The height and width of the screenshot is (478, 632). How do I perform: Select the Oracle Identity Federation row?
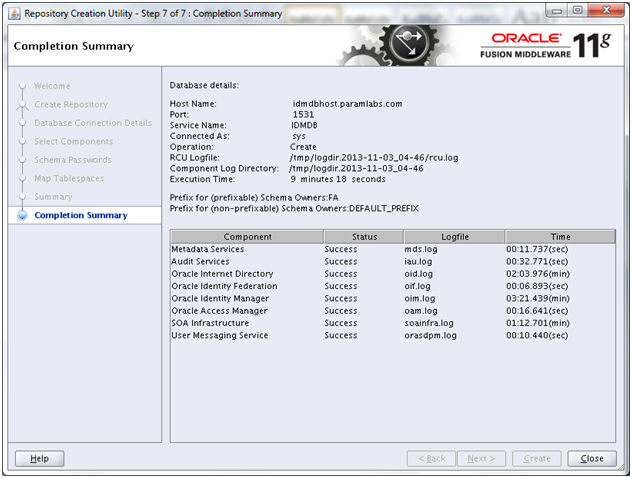click(x=393, y=286)
